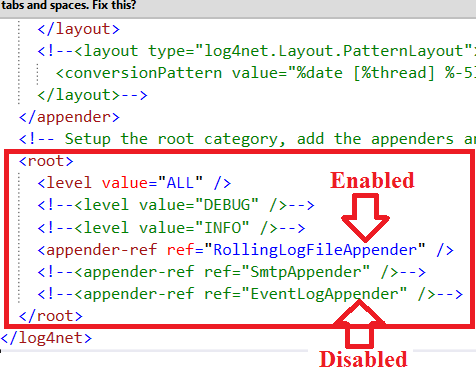
Task: Click the 'Setup the root category' comment
Action: click(247, 139)
